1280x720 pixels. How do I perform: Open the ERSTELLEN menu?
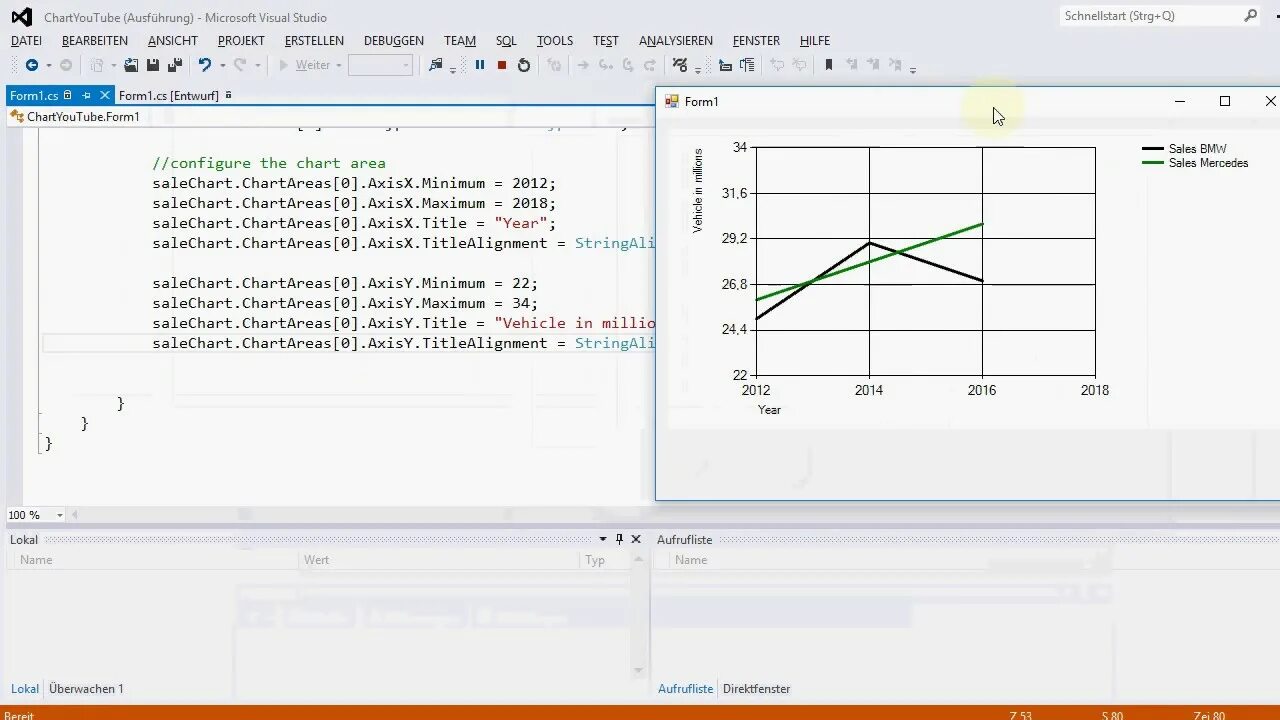(x=314, y=41)
